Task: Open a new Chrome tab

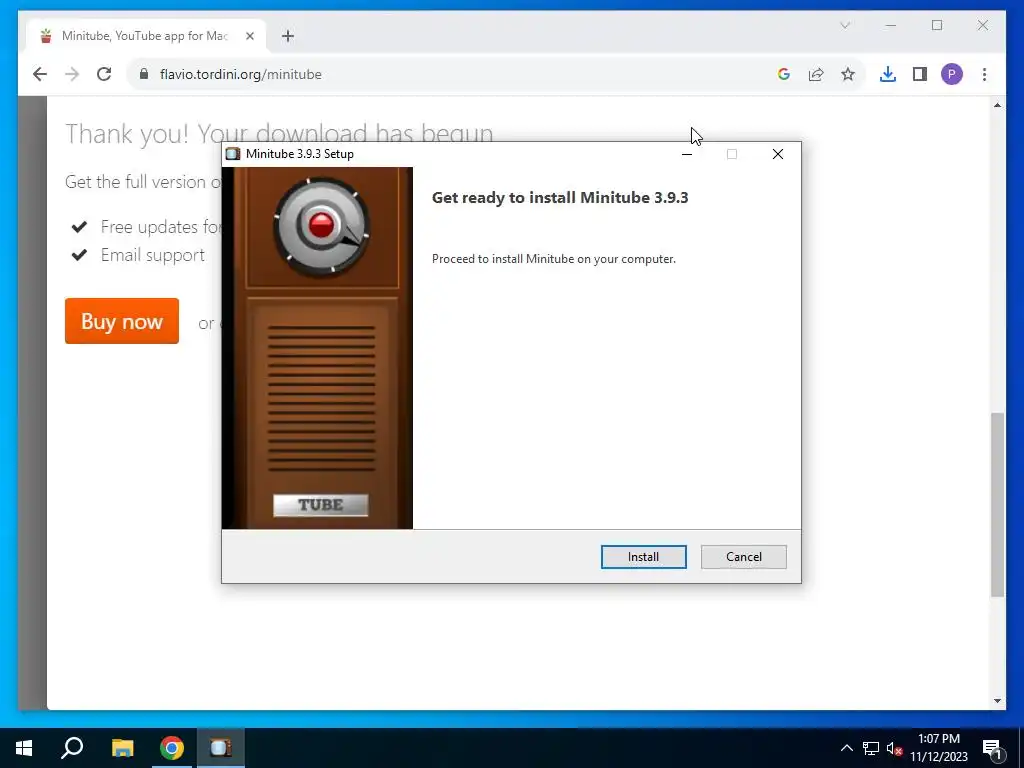Action: click(x=288, y=36)
